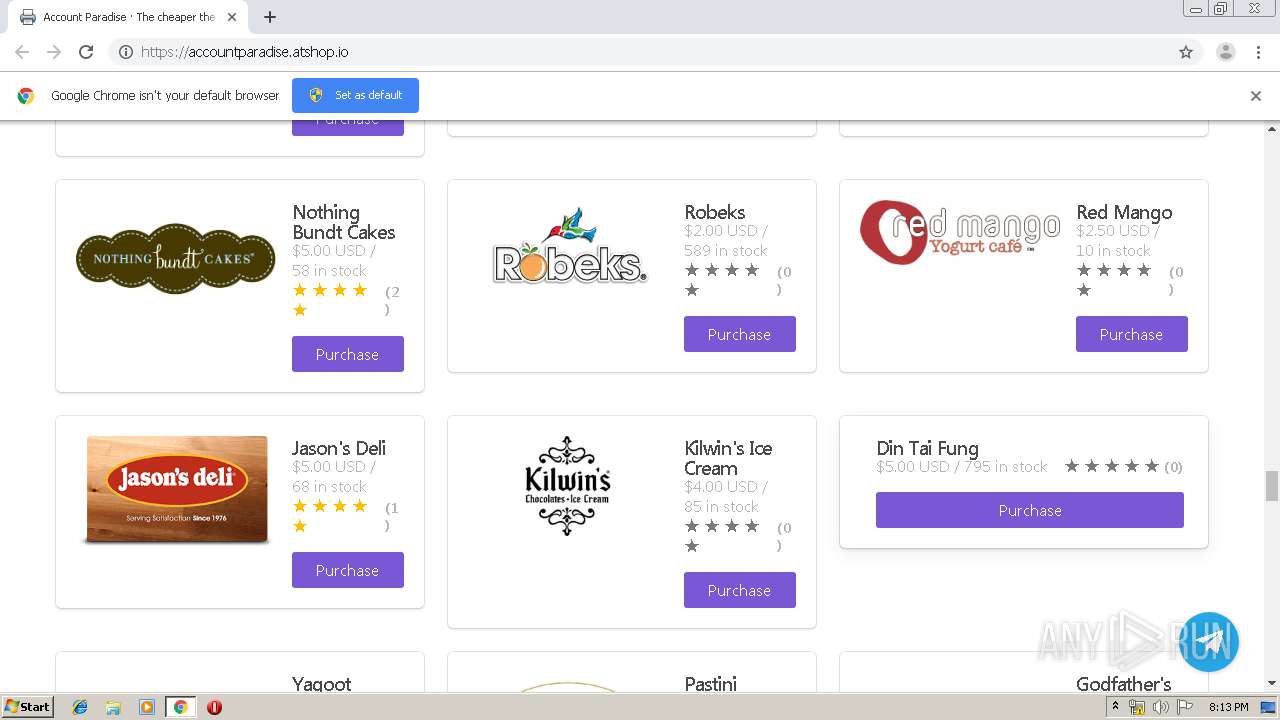
Task: Click the Chrome taskbar icon
Action: [x=181, y=707]
